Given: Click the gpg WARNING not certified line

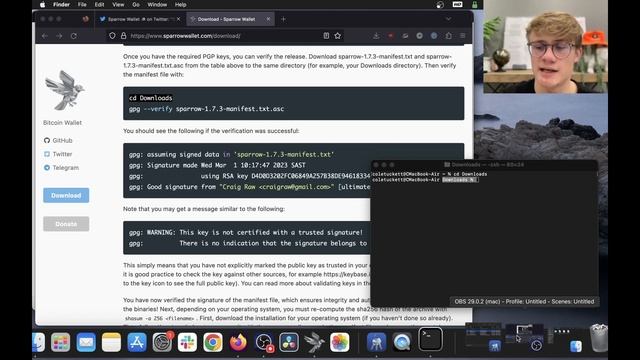Looking at the screenshot, I should [246, 233].
